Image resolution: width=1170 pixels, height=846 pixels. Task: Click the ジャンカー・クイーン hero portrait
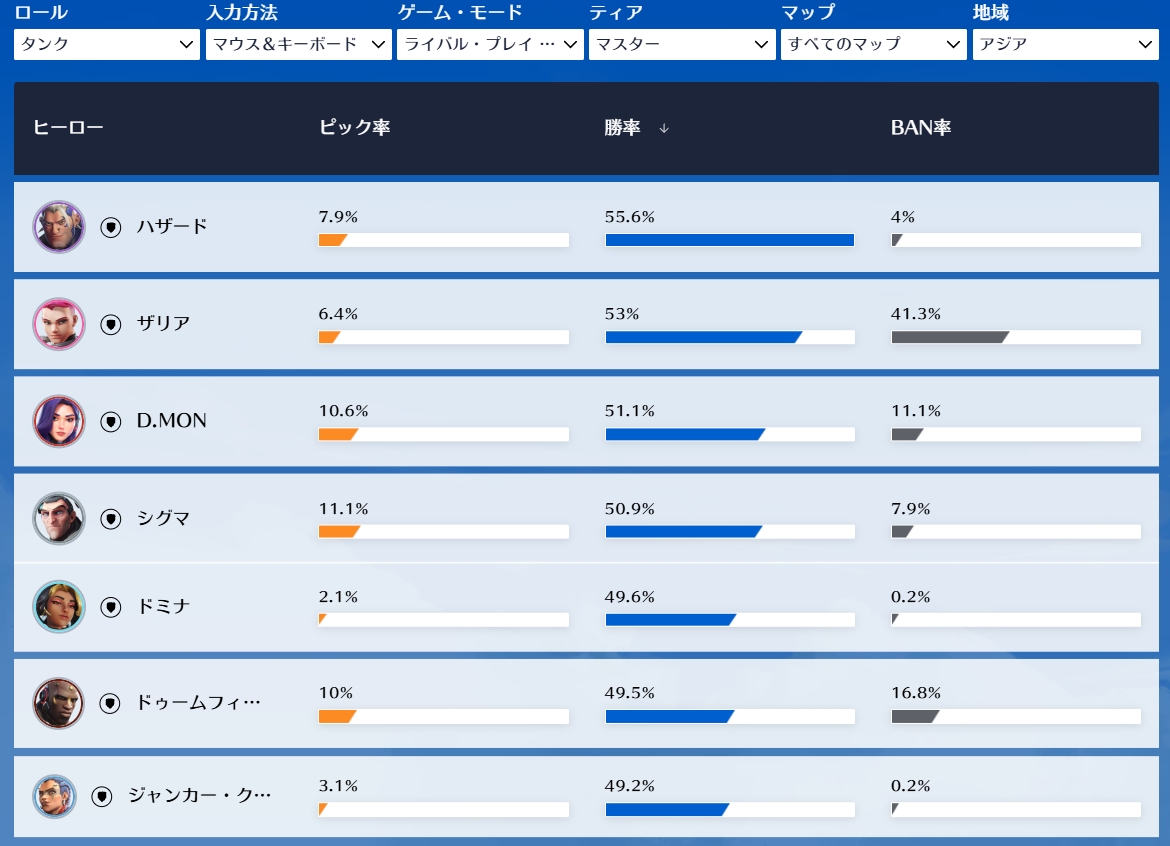54,796
